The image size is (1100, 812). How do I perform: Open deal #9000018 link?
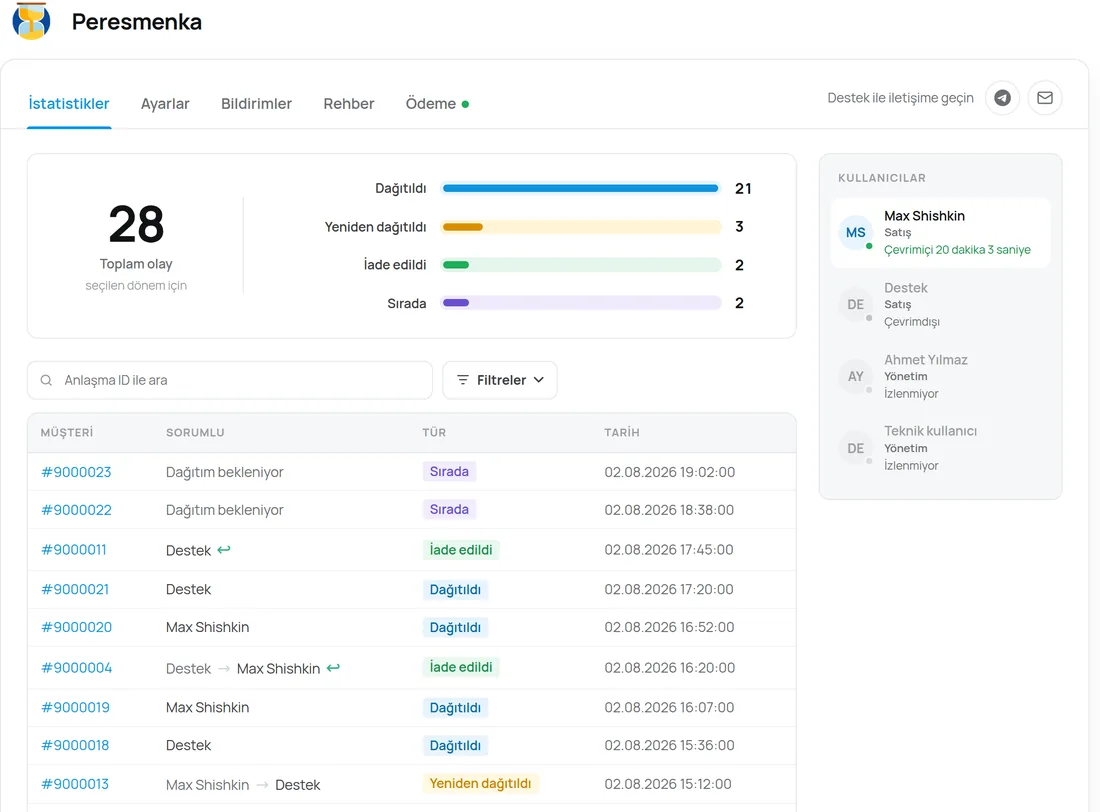tap(75, 745)
